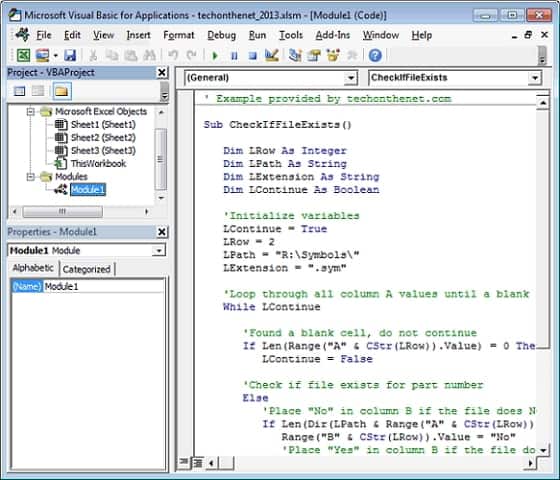Toggle Folders view in Project panel
Screen dimensions: 560x480
pyautogui.click(x=61, y=91)
